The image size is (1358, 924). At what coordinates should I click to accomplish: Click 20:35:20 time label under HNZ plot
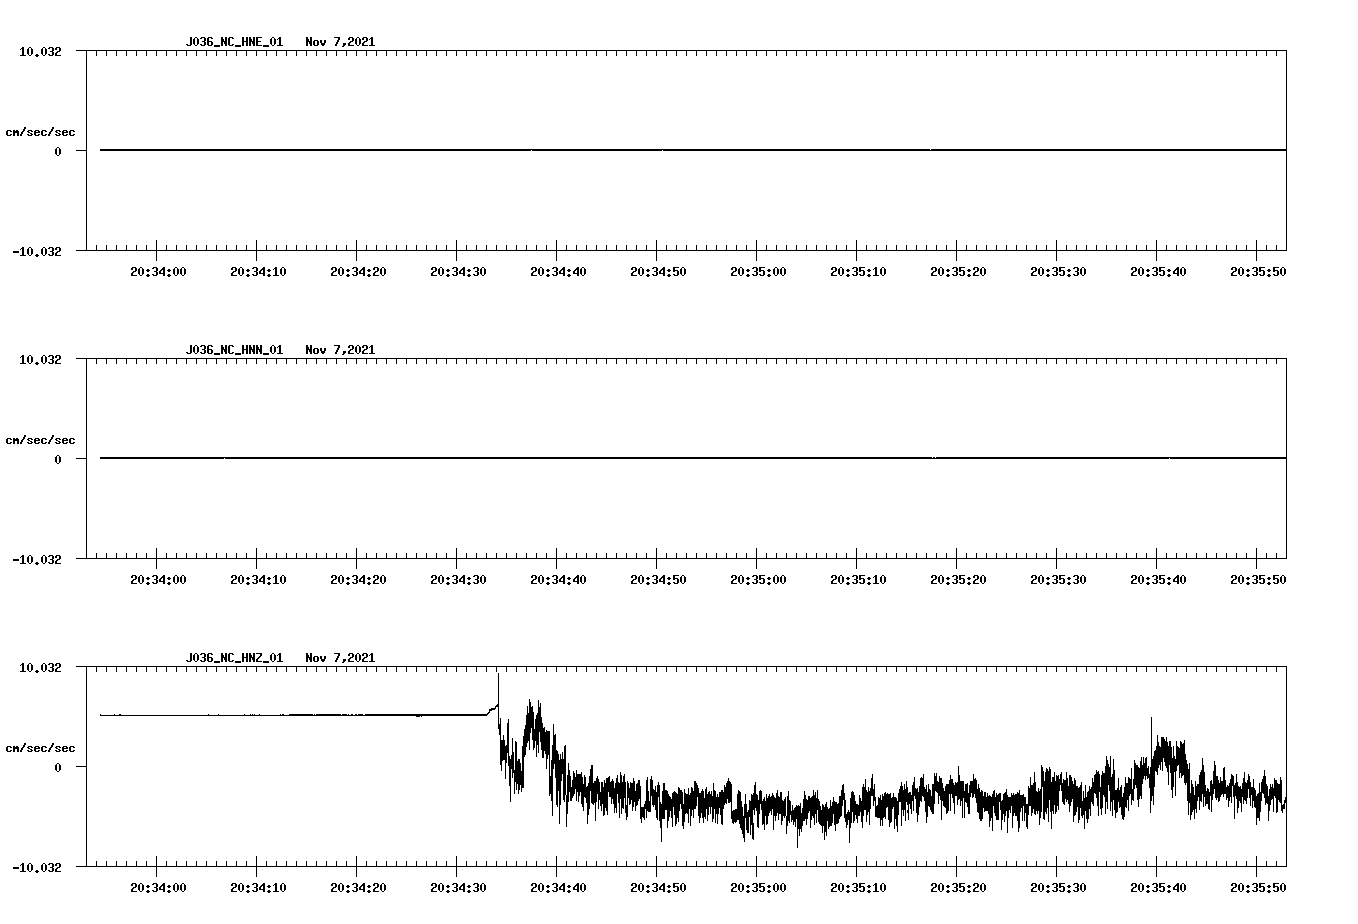pos(958,888)
